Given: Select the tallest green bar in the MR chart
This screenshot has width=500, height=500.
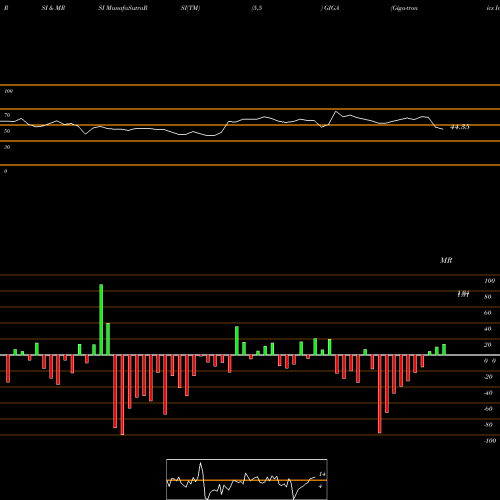Looking at the screenshot, I should click(x=101, y=319).
